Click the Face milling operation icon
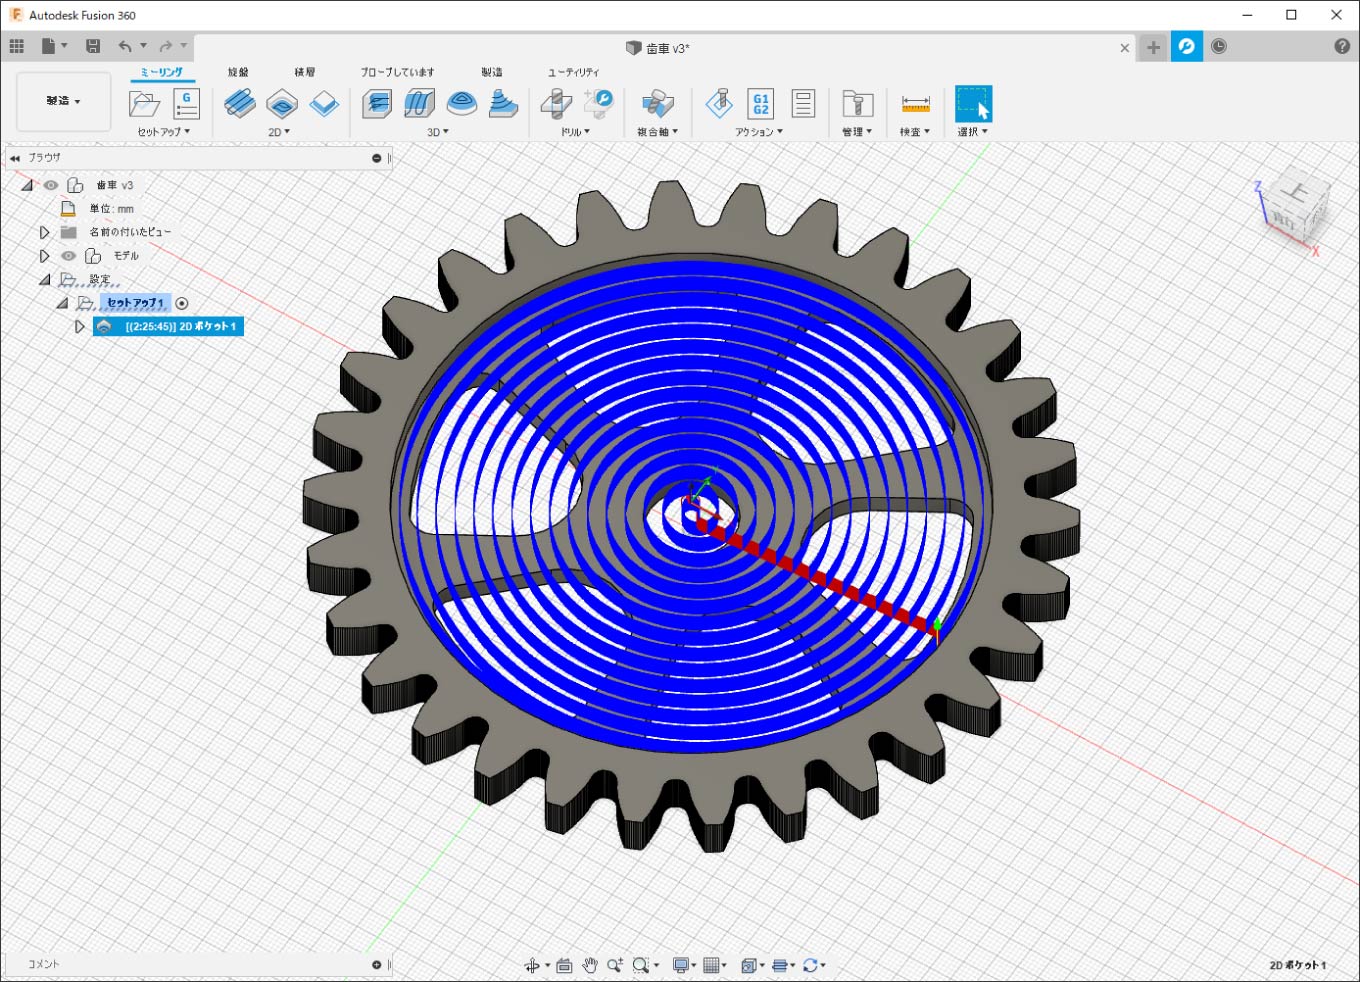 pyautogui.click(x=324, y=103)
